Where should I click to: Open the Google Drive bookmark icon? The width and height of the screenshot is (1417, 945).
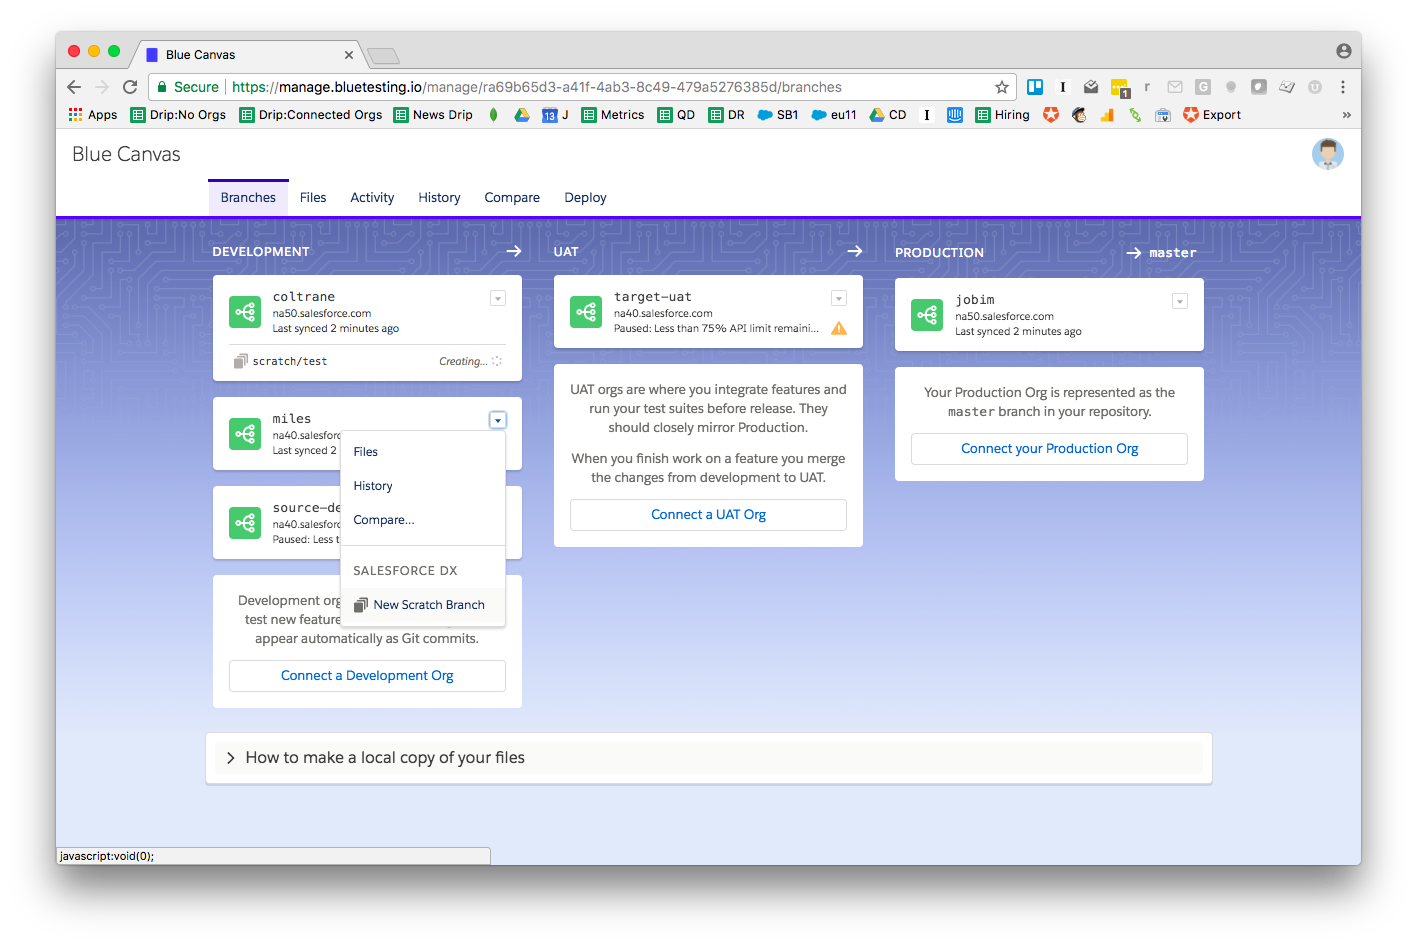(x=522, y=115)
